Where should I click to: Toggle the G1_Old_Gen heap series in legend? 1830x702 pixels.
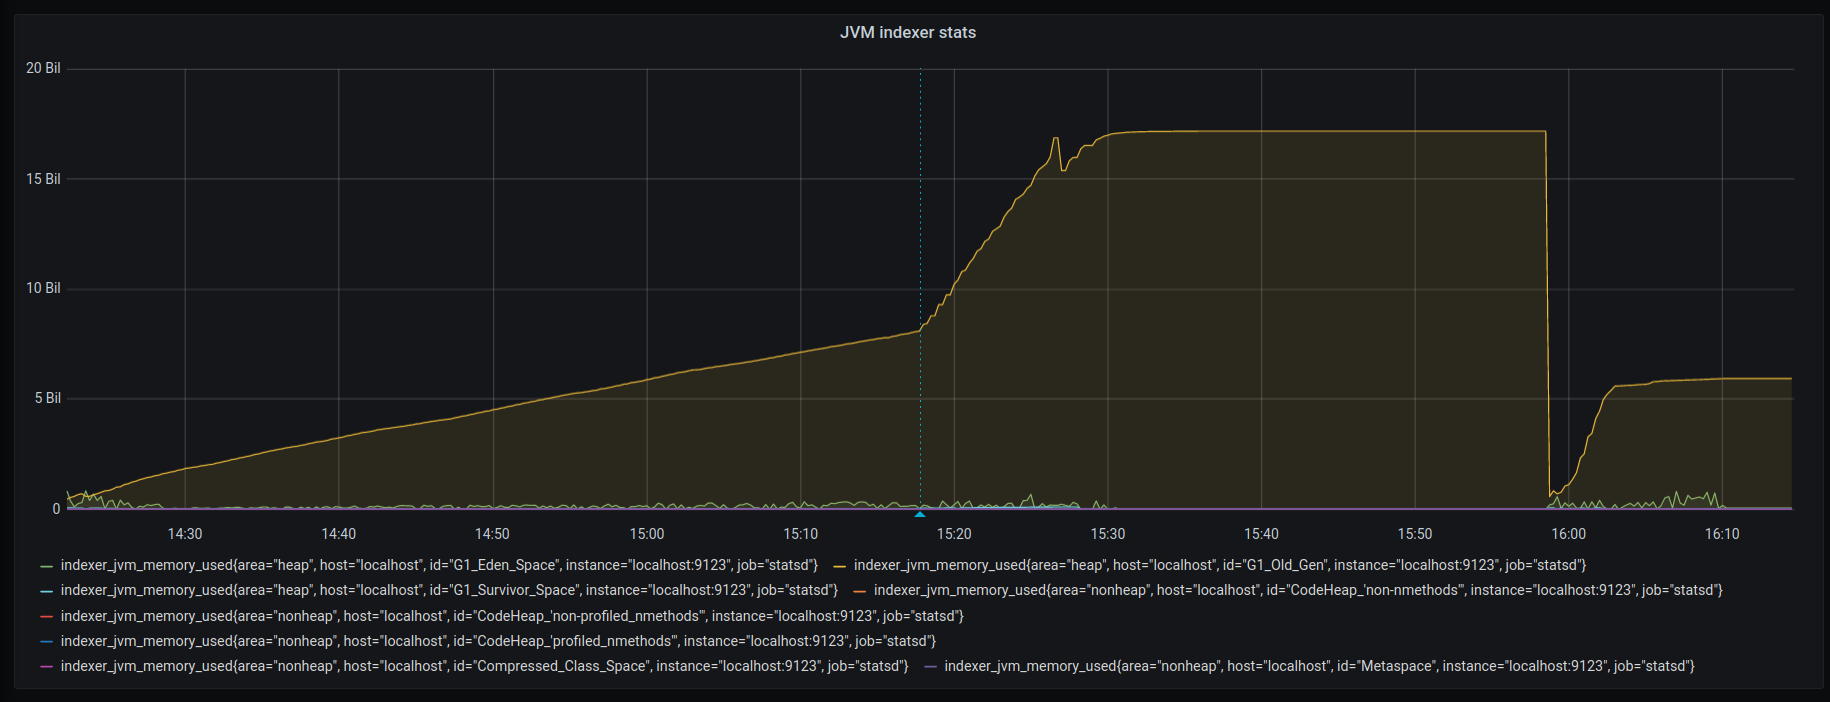(x=1220, y=565)
